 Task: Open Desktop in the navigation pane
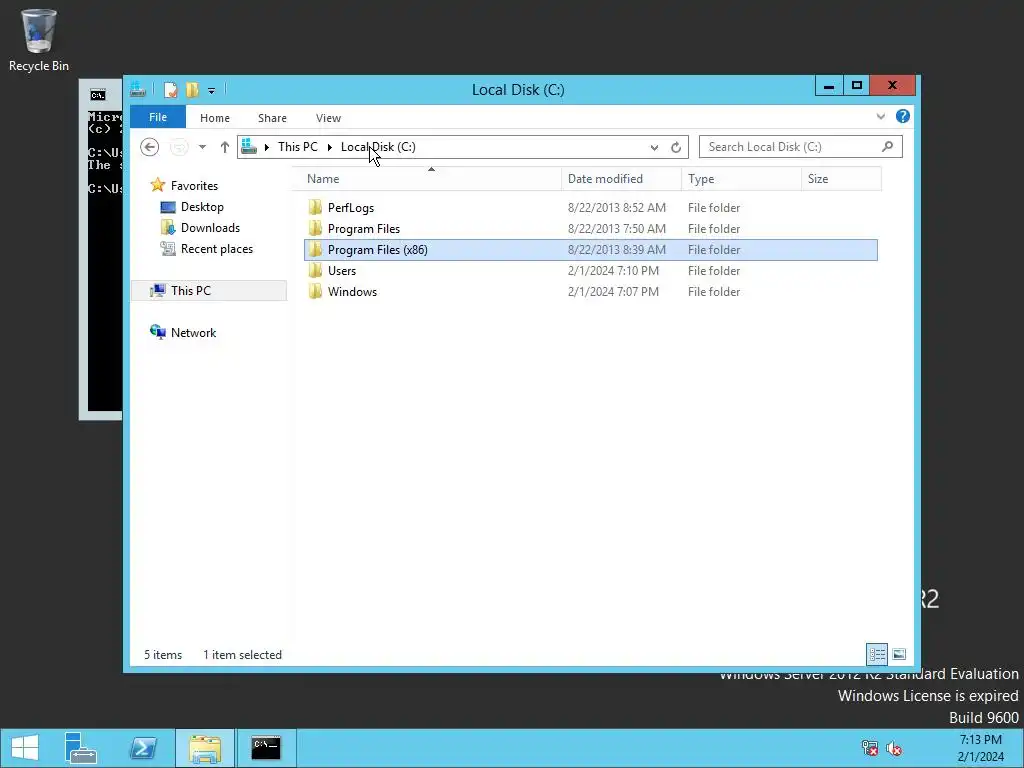[x=202, y=206]
